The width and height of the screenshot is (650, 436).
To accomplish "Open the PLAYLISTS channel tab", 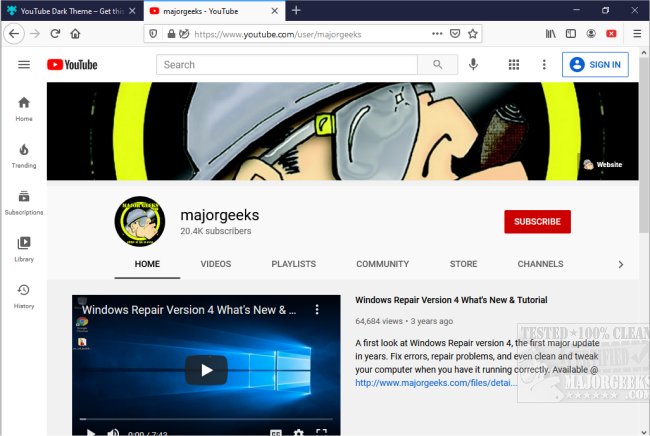I will pos(293,264).
